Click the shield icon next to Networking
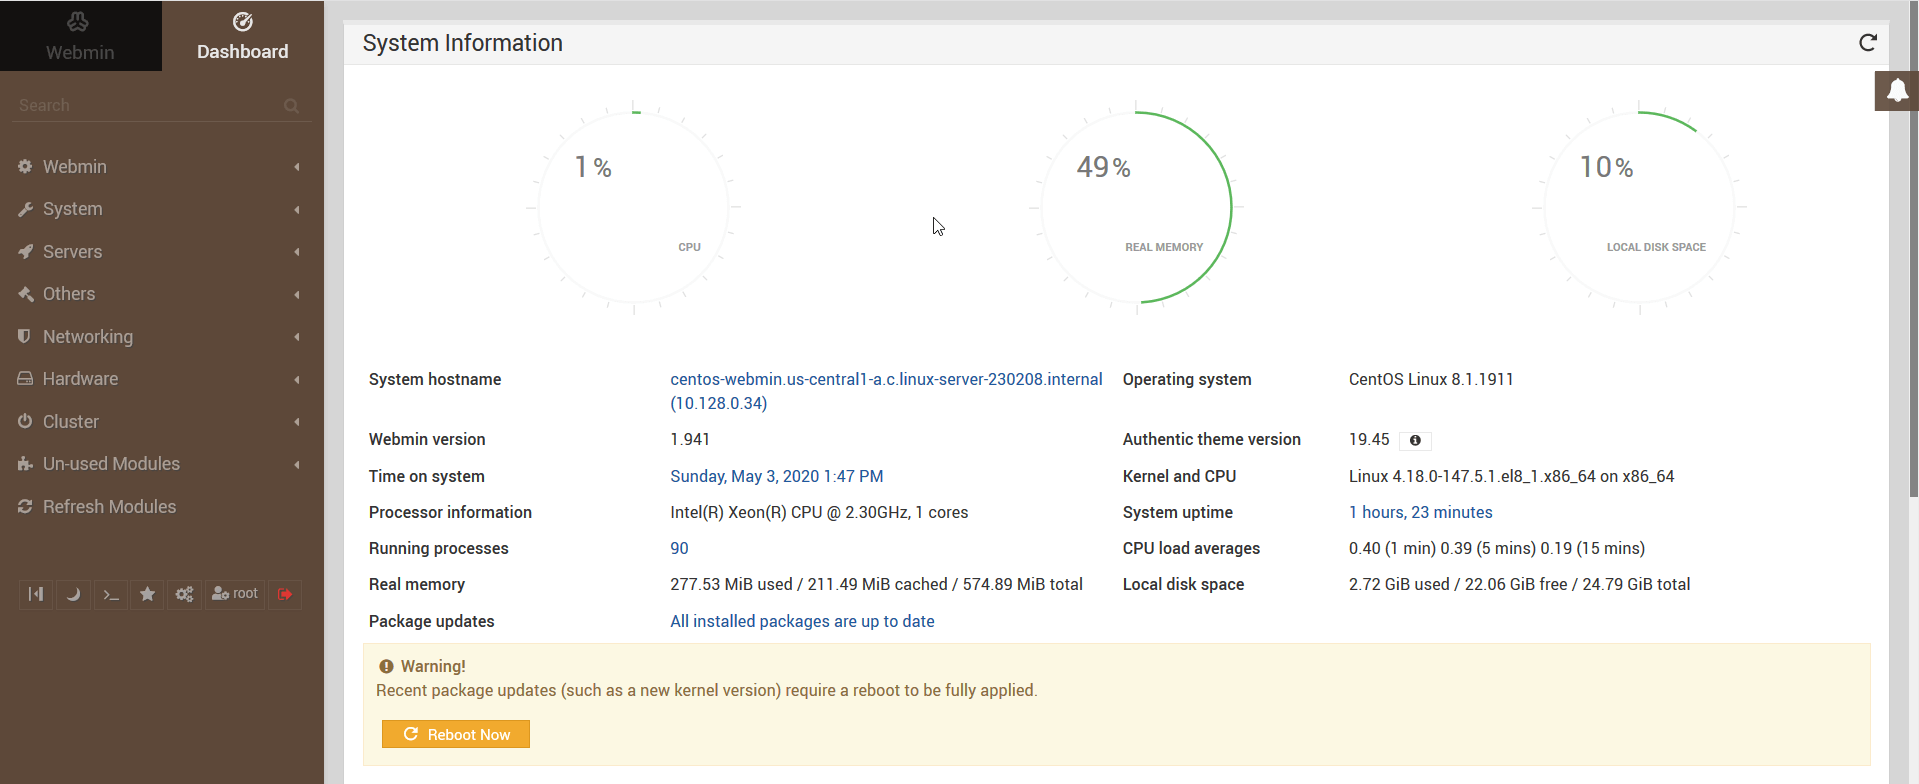This screenshot has height=784, width=1919. (x=25, y=337)
